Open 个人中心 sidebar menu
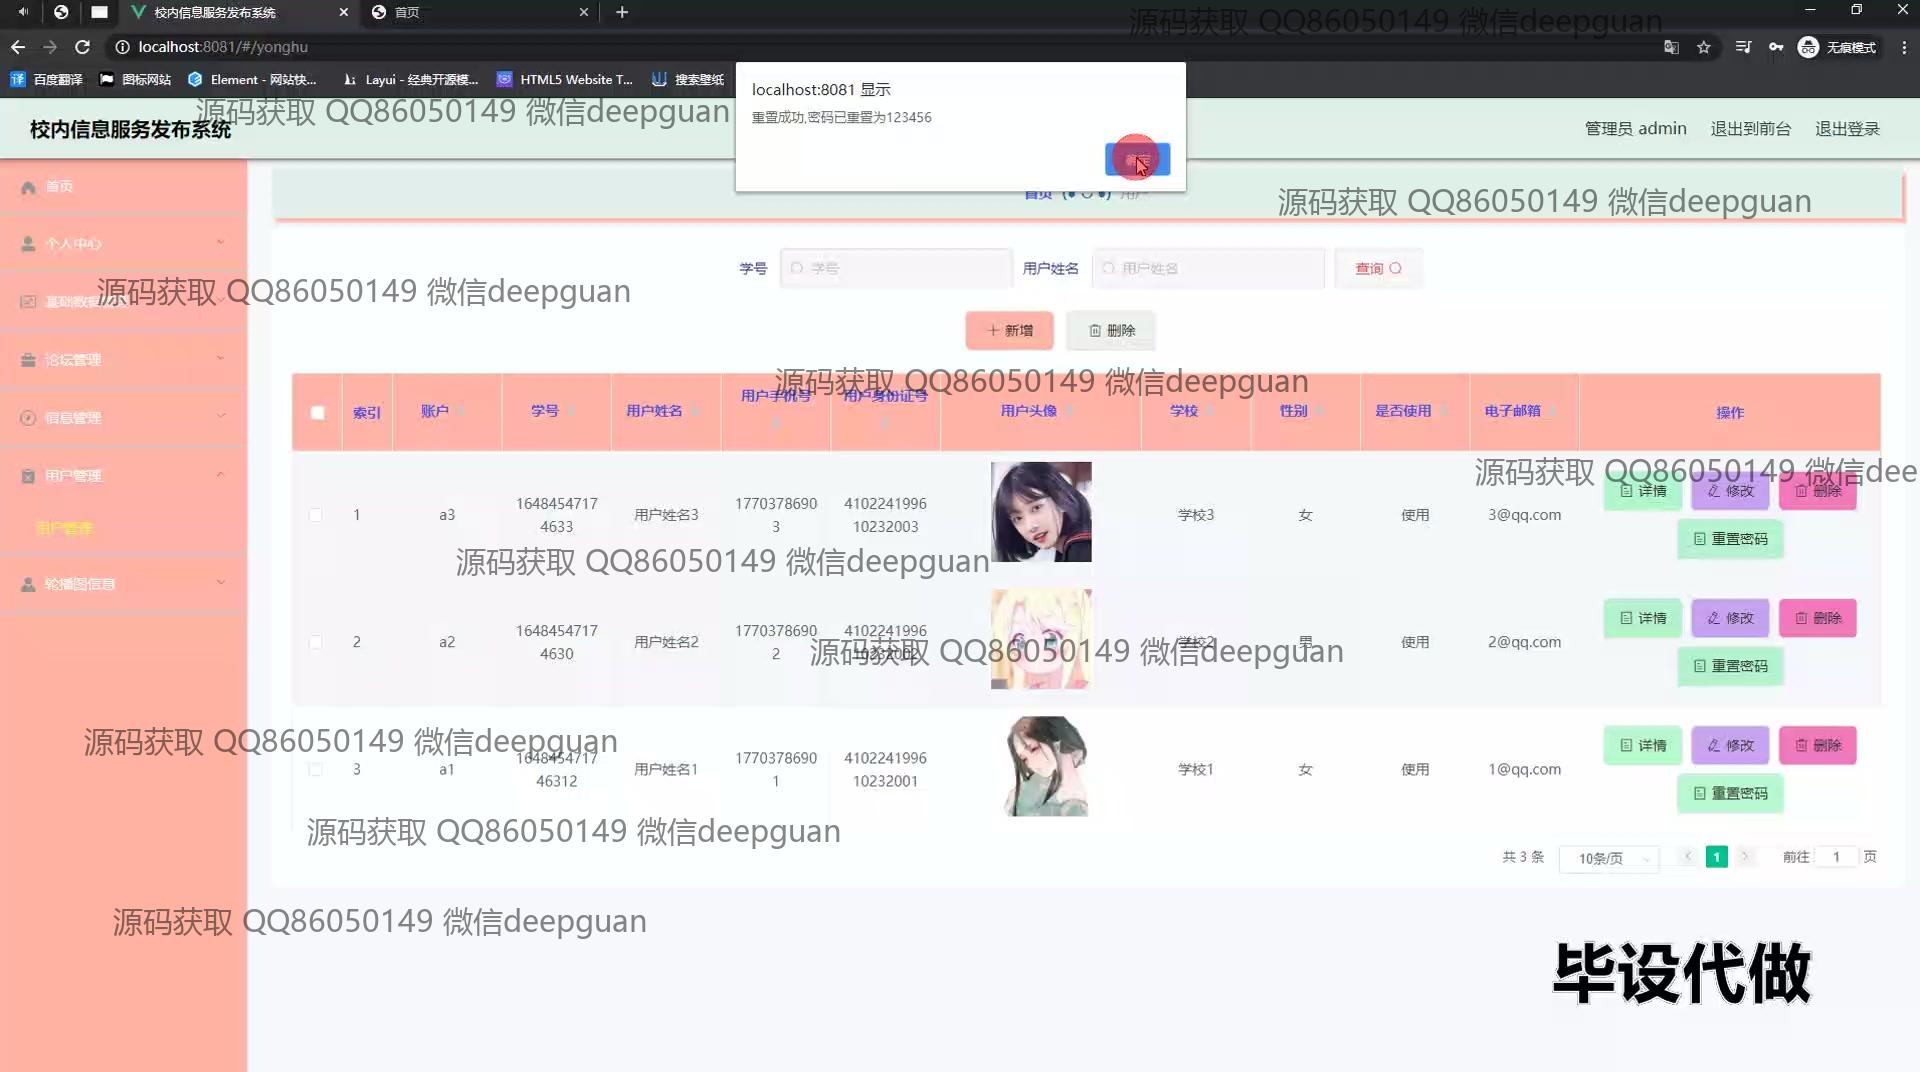 click(x=123, y=244)
